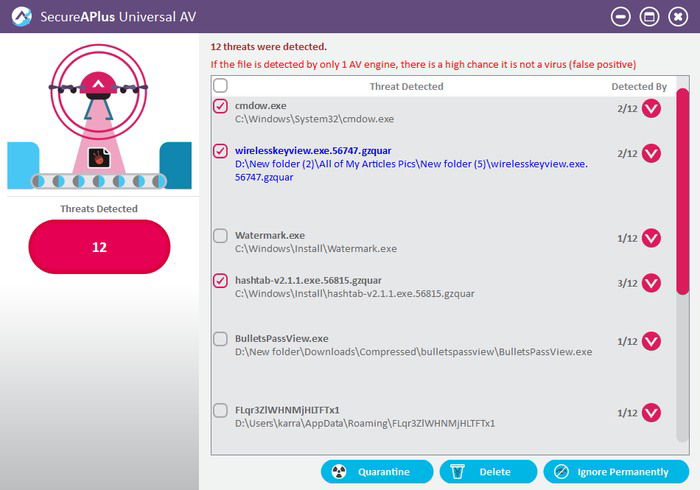700x490 pixels.
Task: Click the trash bin icon on Delete button
Action: pyautogui.click(x=457, y=472)
